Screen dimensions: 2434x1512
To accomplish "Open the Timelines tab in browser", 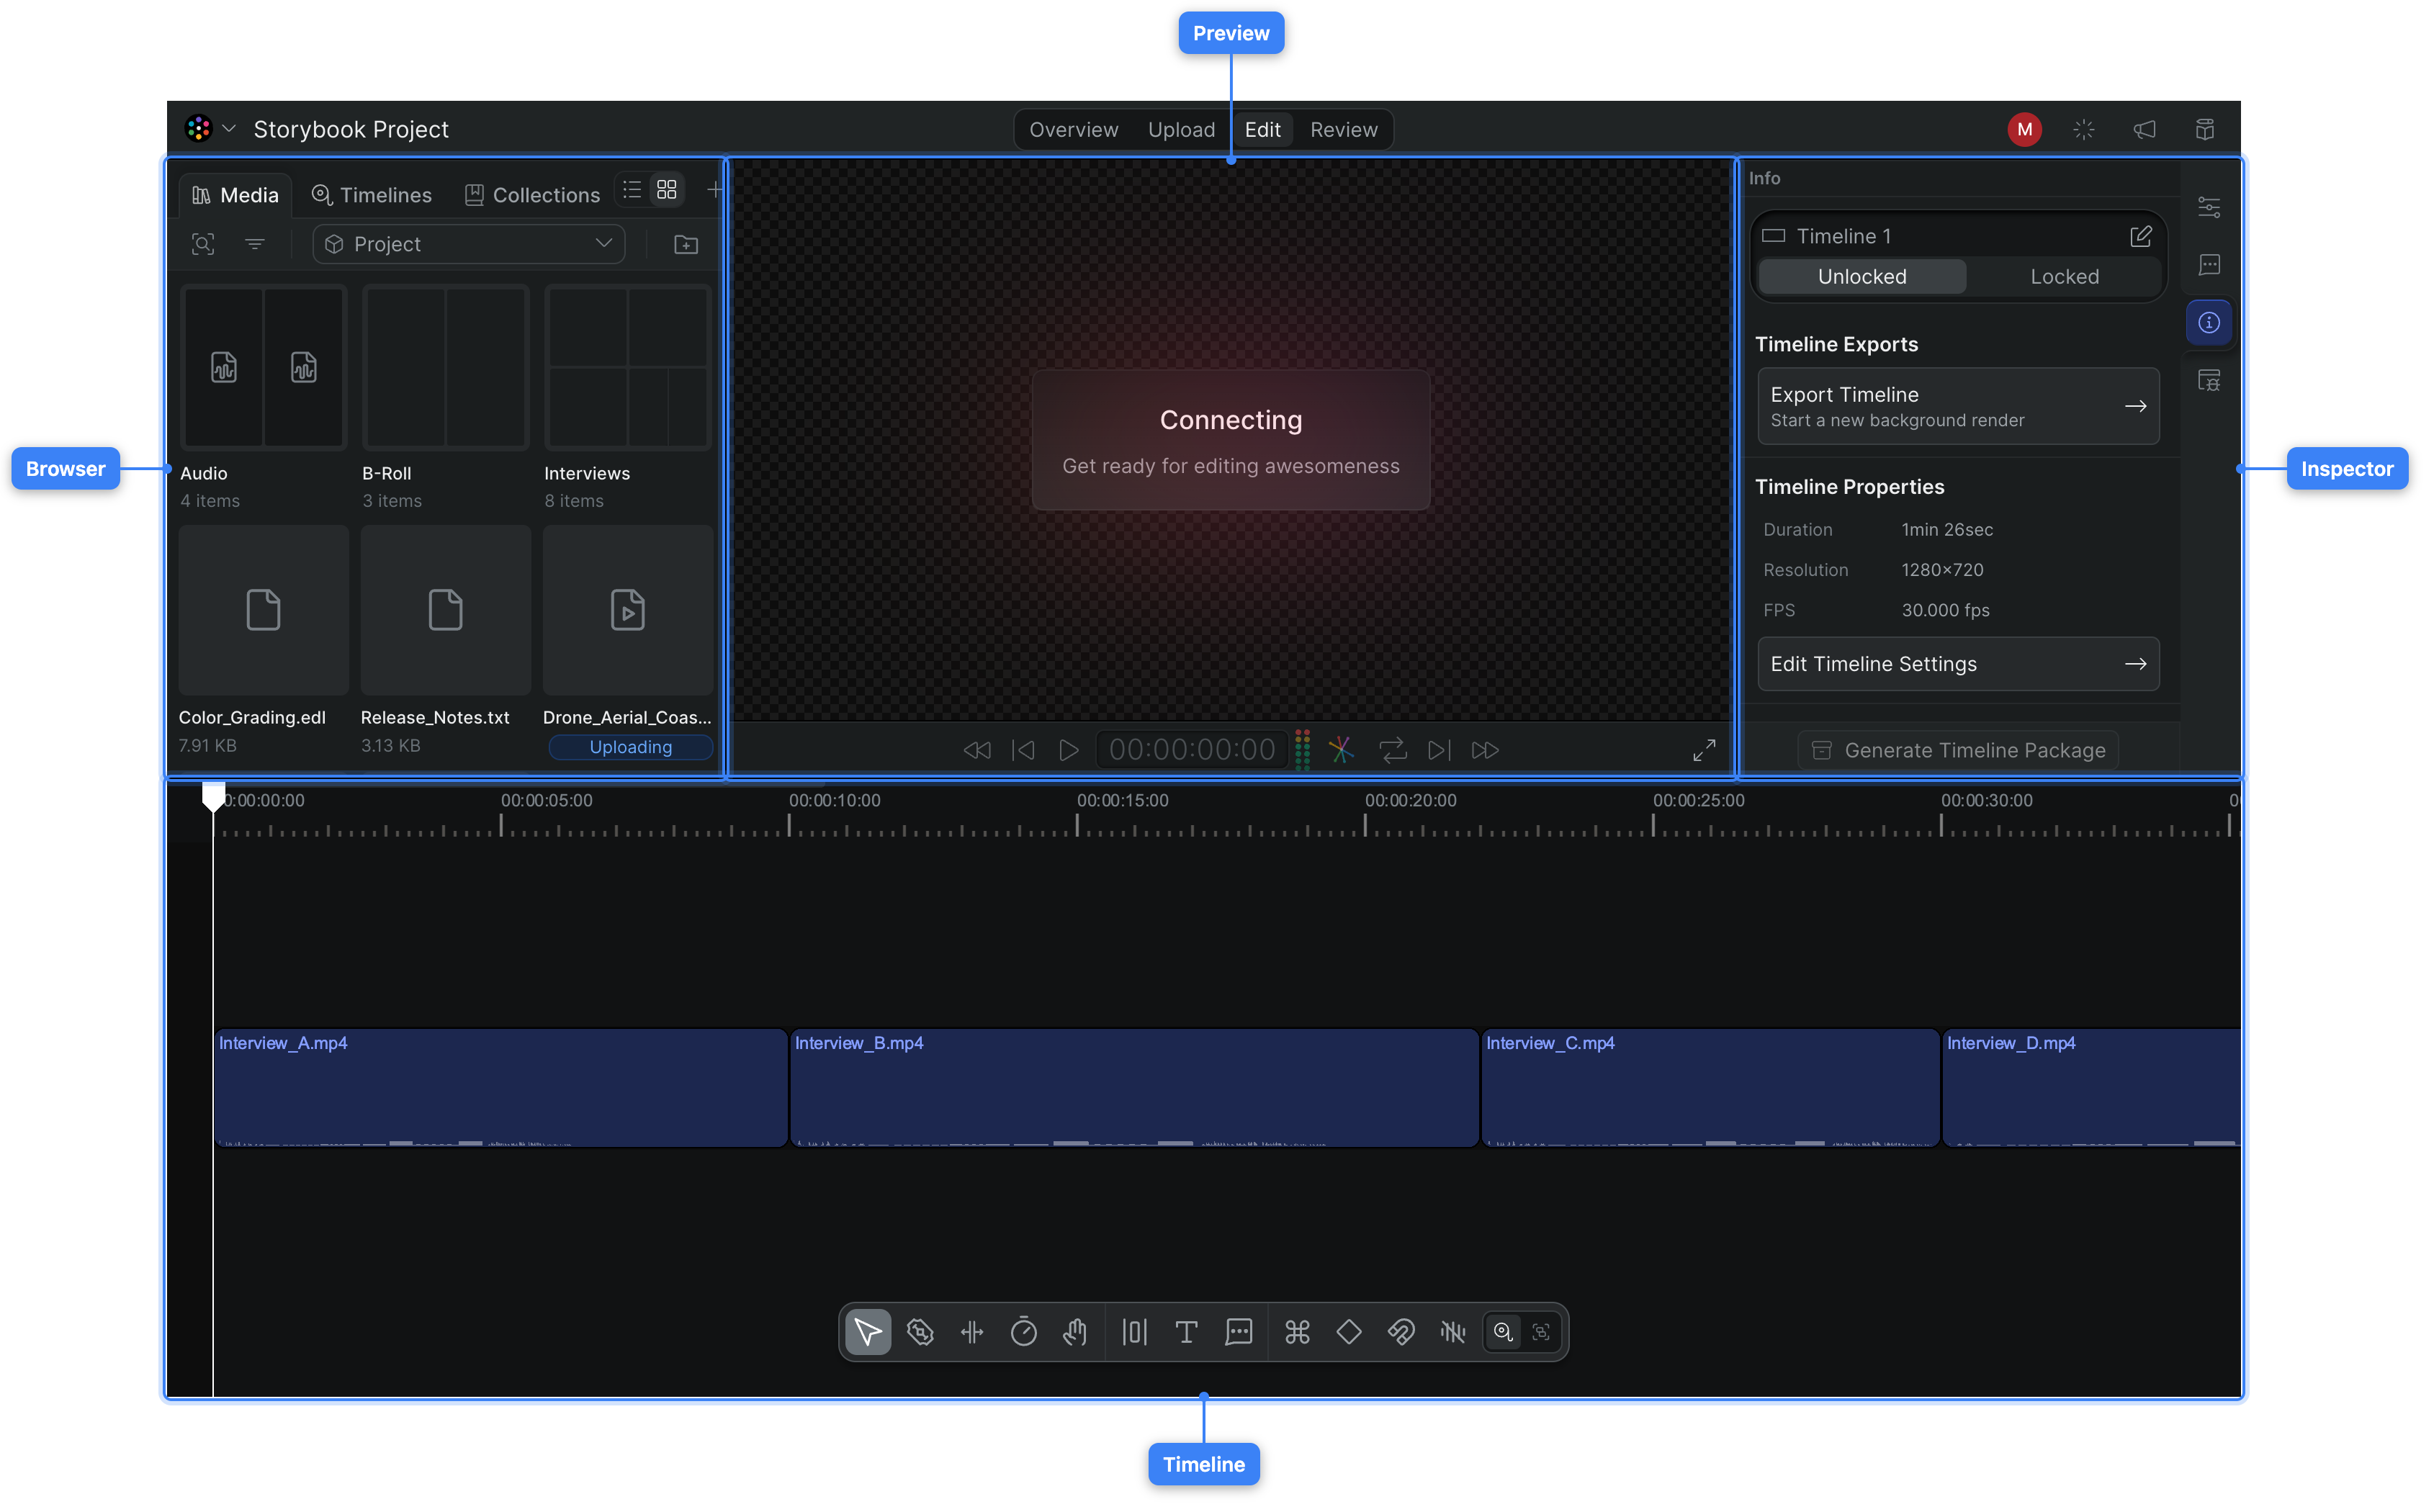I will point(372,195).
